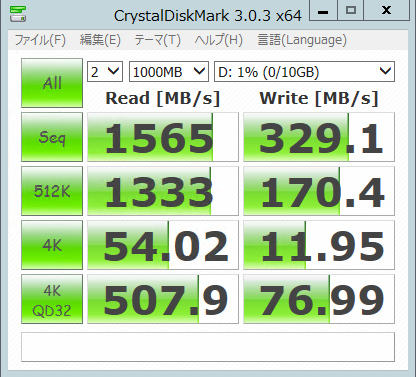Click the 4K write result 11.95
This screenshot has height=377, width=416.
tap(319, 245)
